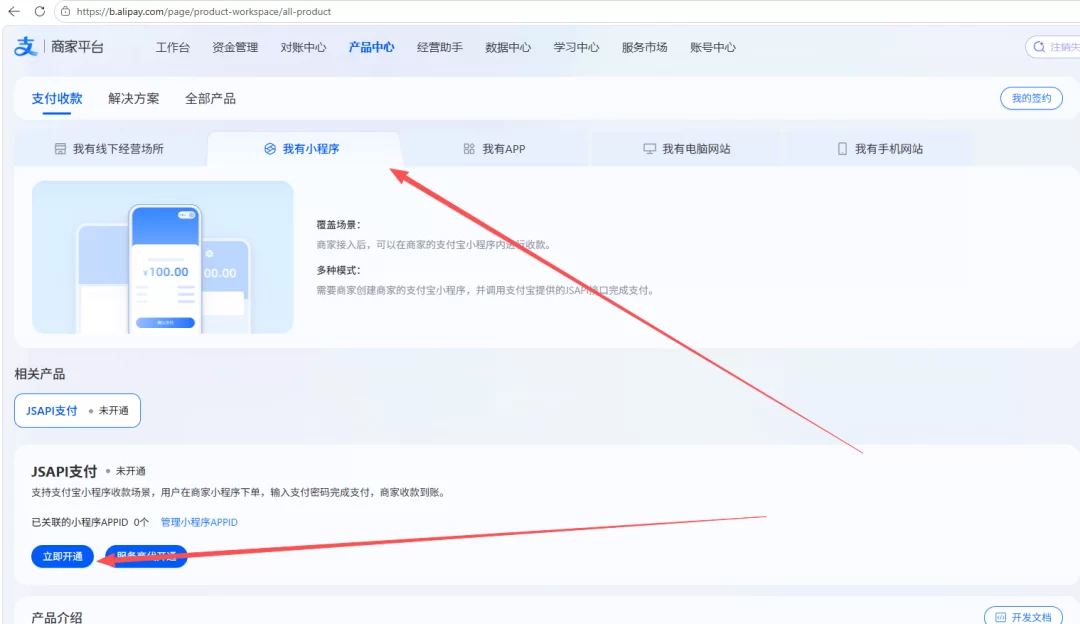This screenshot has height=624, width=1080.
Task: Click the Alipay logo icon
Action: point(25,47)
